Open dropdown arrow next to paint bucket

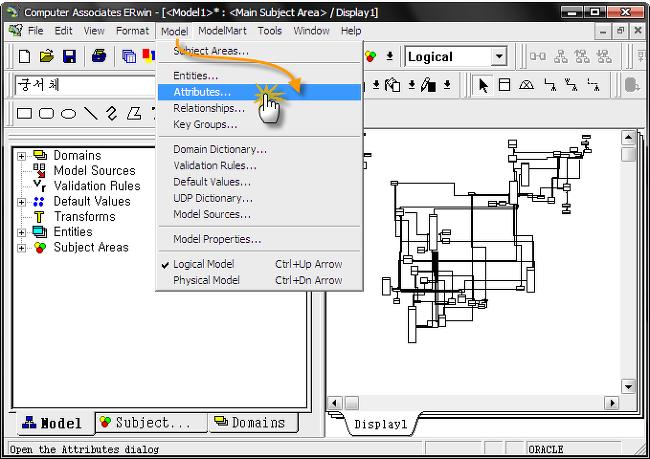(412, 85)
